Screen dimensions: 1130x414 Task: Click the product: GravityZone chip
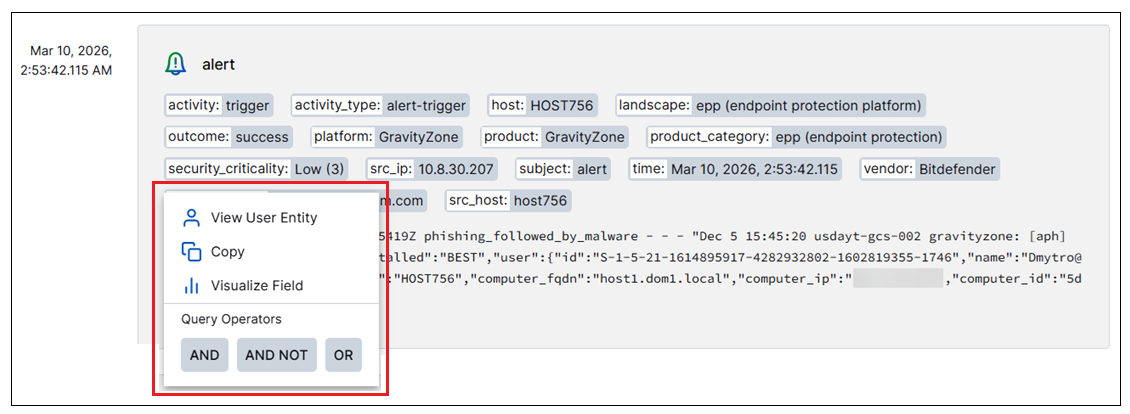tap(554, 137)
